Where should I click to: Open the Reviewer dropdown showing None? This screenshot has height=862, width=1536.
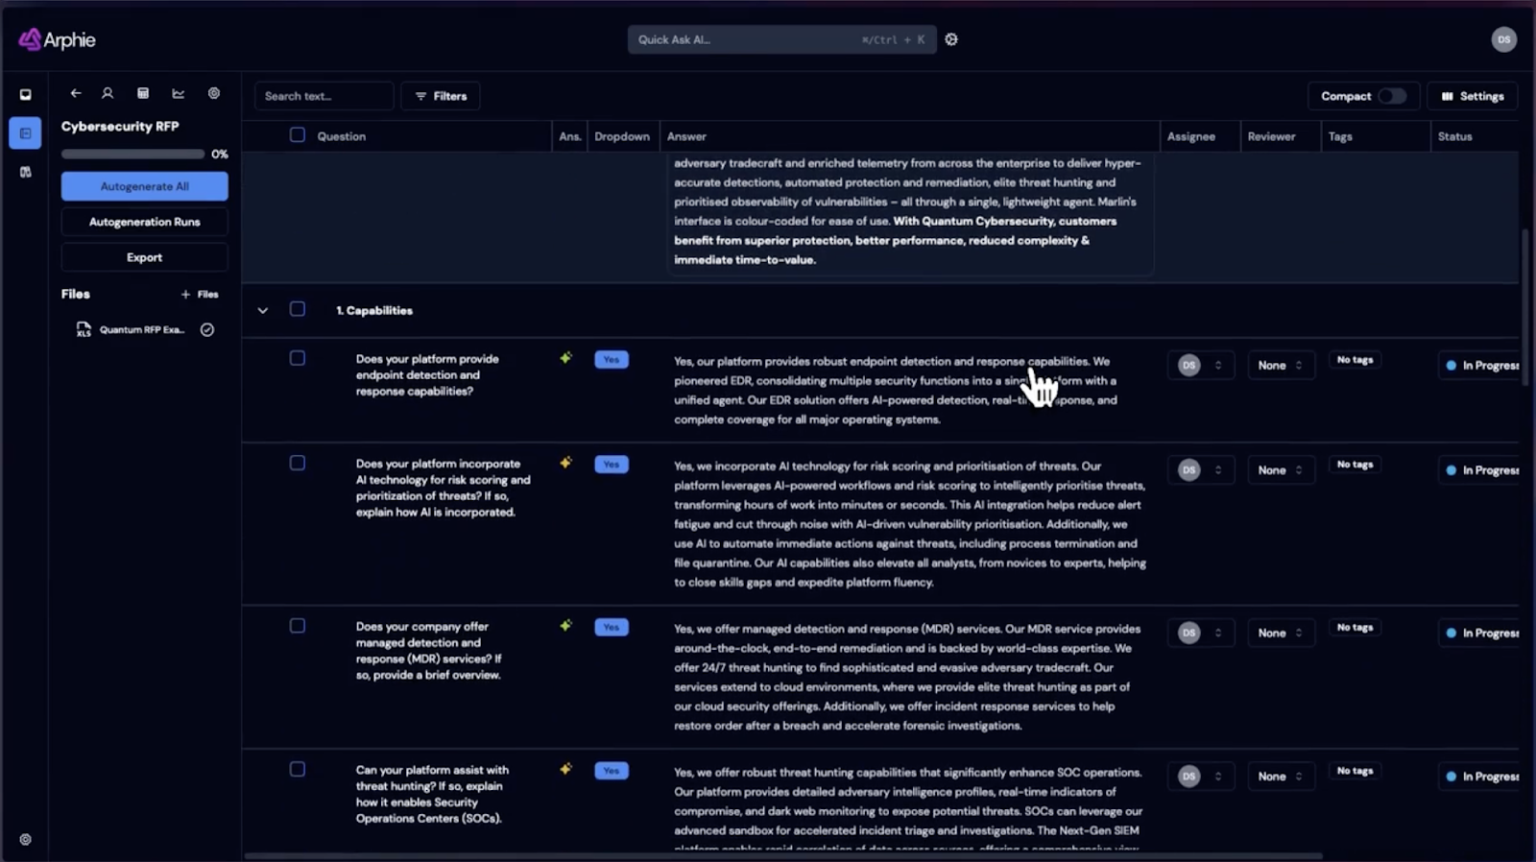point(1281,365)
